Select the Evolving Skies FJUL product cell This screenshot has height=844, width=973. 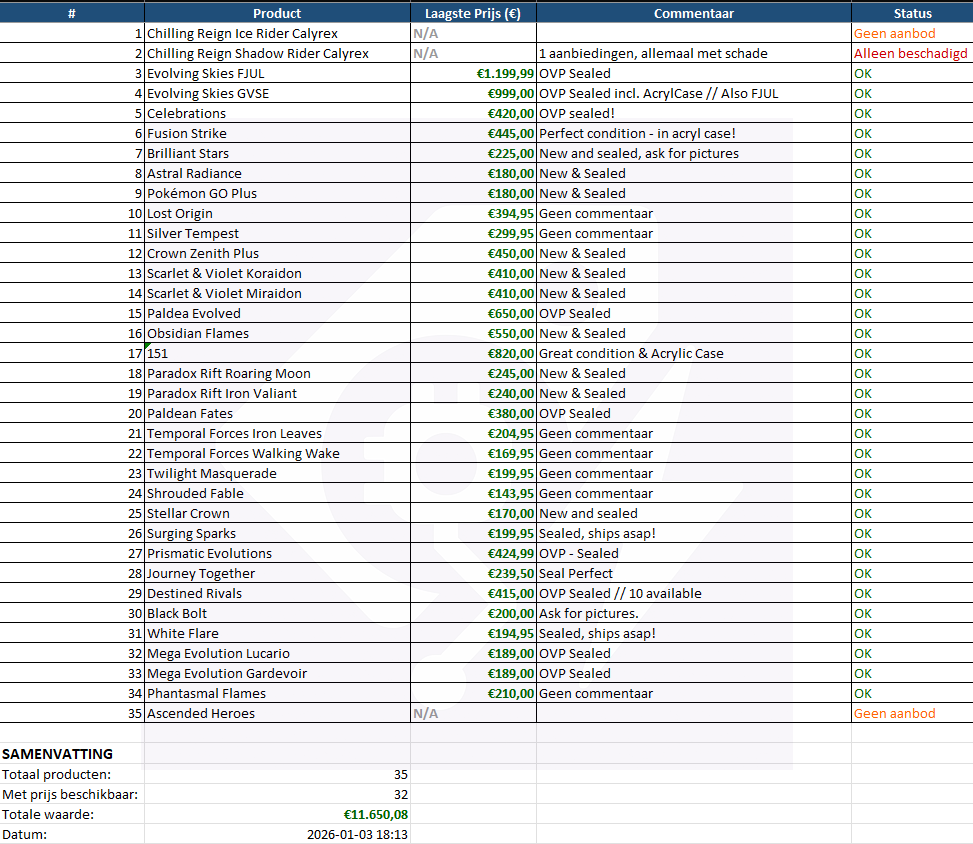(x=277, y=73)
